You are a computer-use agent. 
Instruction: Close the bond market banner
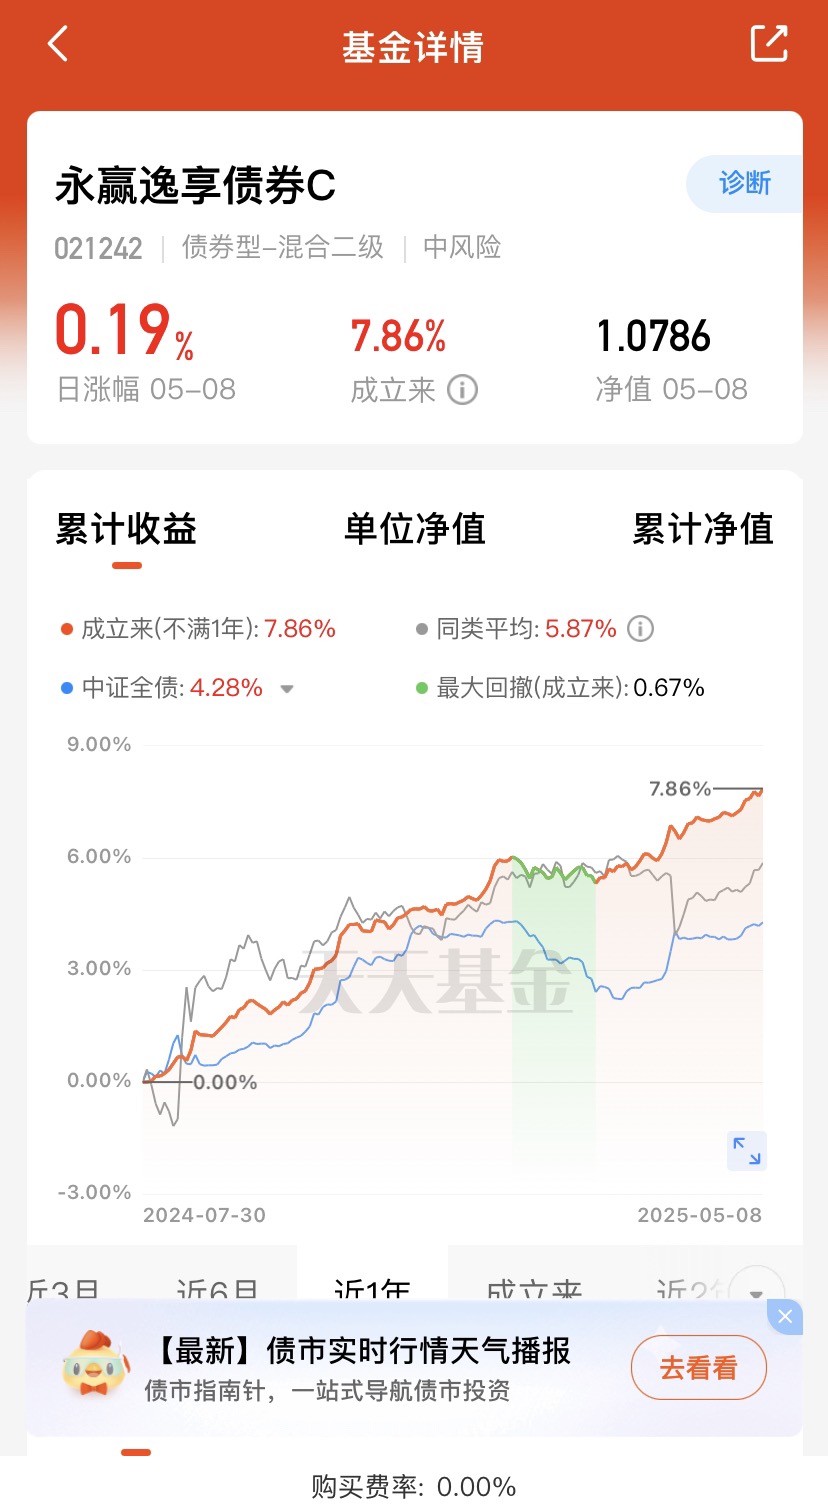tap(785, 1316)
